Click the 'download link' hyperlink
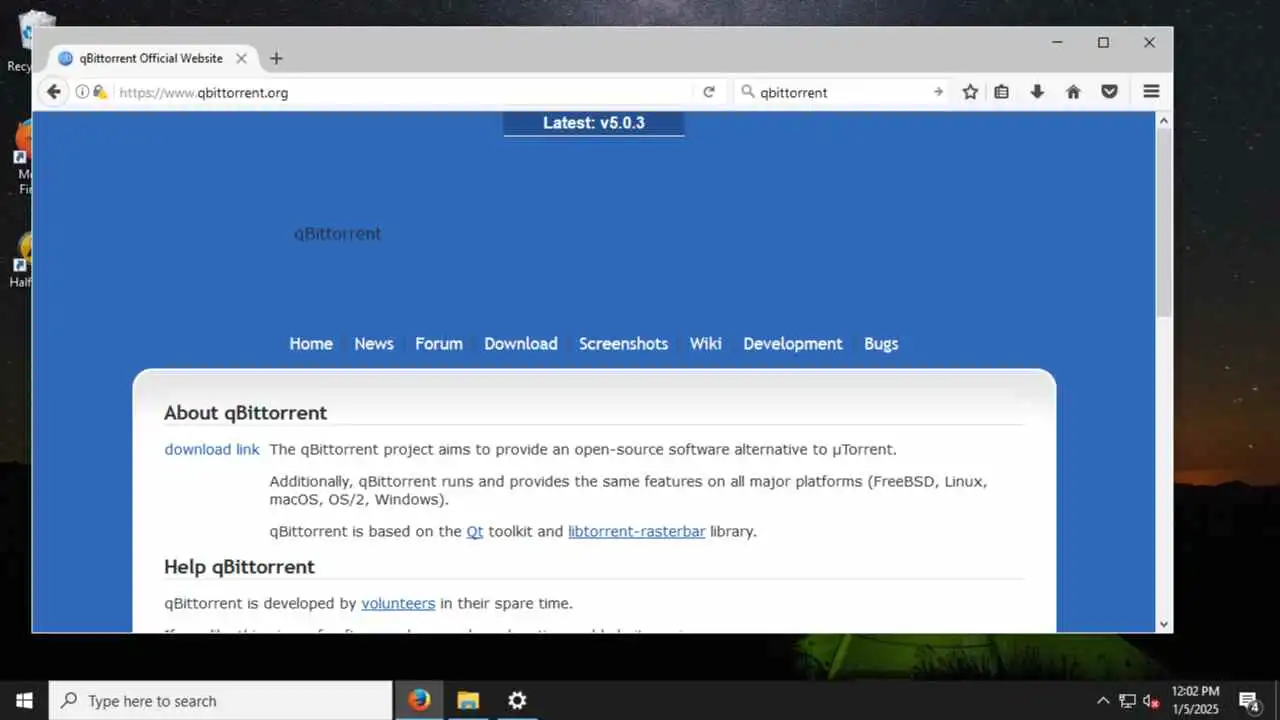Screen dimensions: 1280x720 212,449
